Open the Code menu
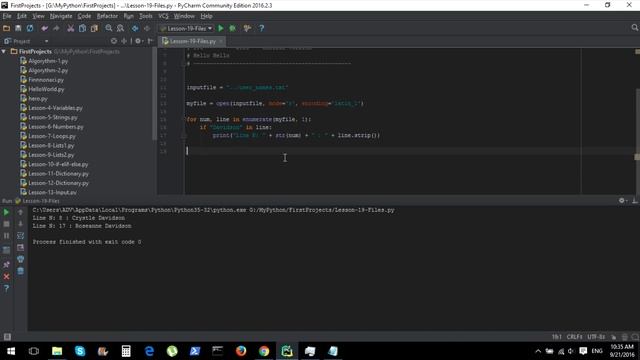The image size is (640, 360). pos(84,16)
